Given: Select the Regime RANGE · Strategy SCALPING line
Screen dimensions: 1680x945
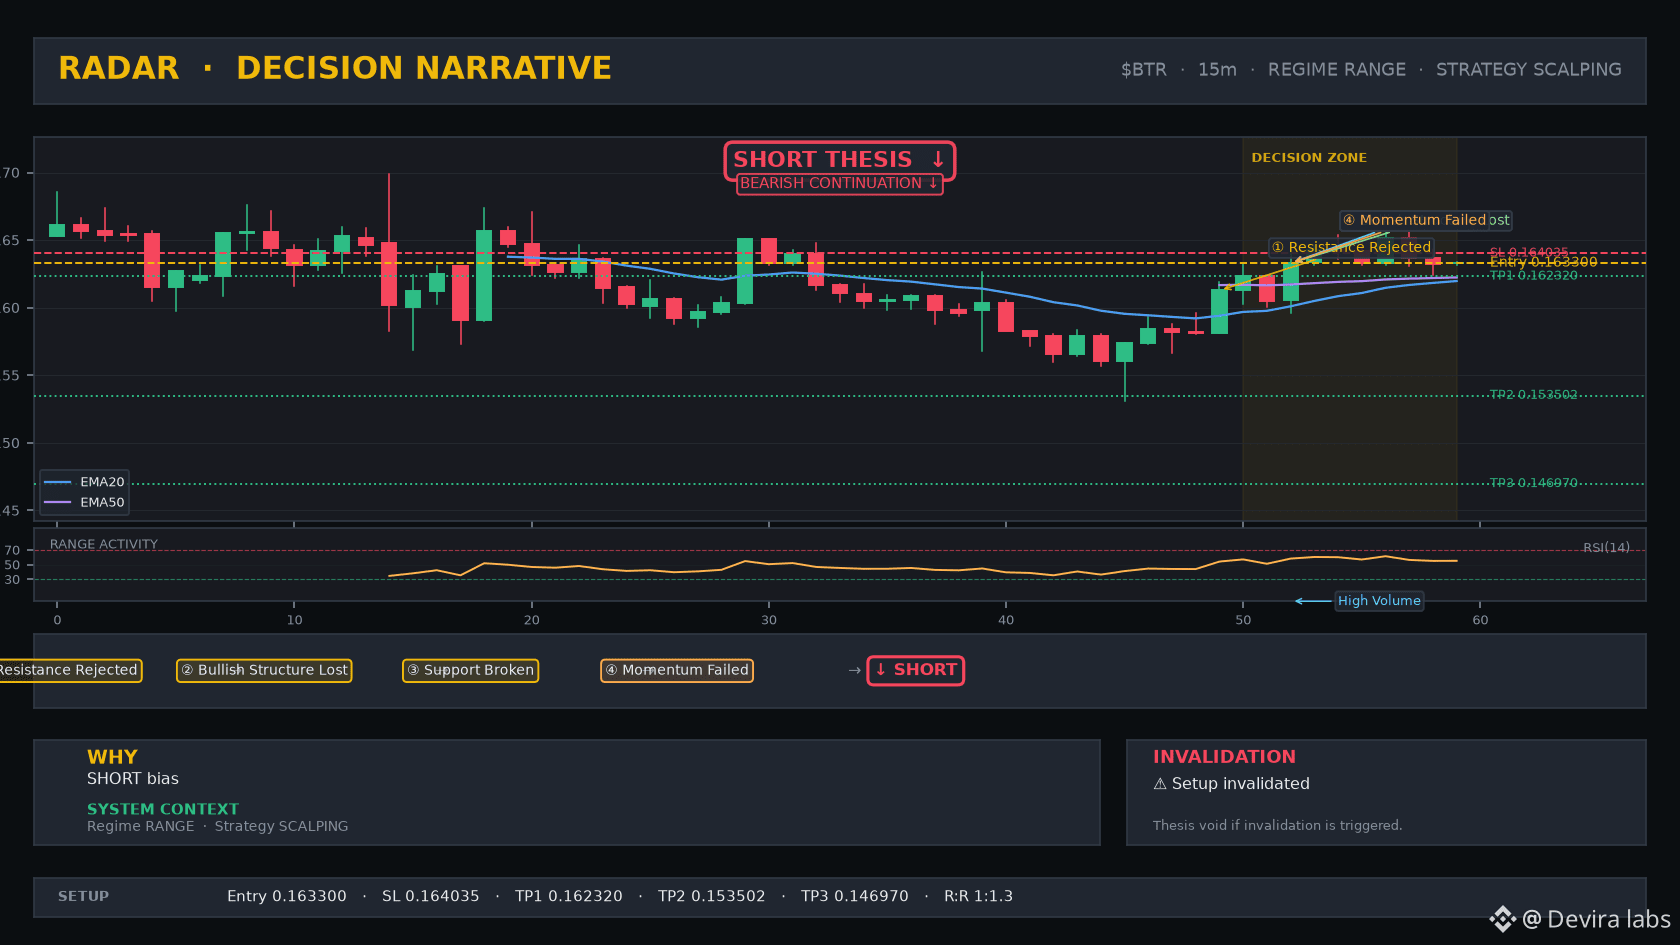Looking at the screenshot, I should [x=218, y=826].
